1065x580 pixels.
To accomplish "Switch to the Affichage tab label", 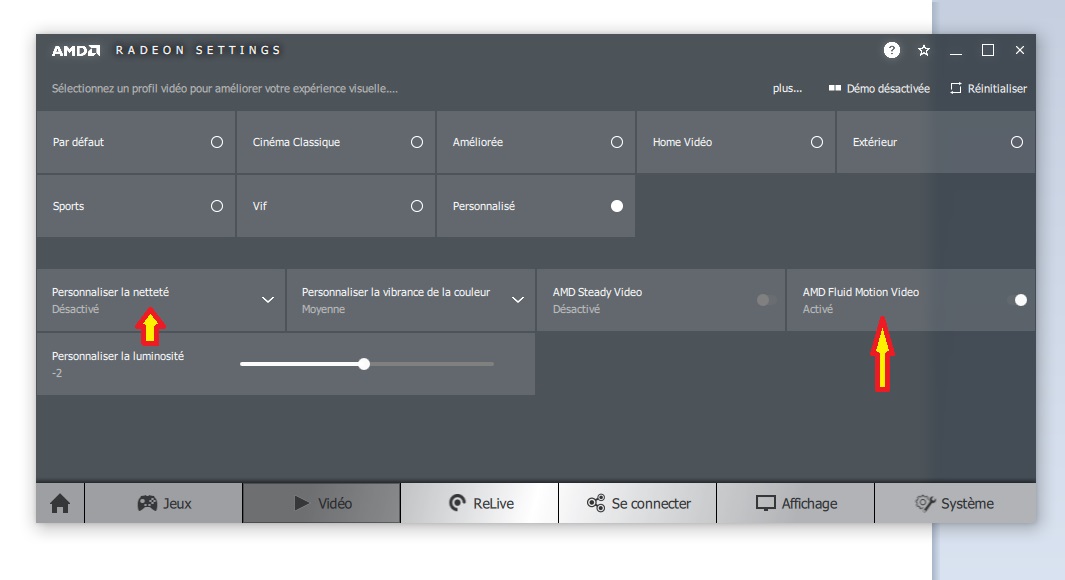I will click(x=810, y=503).
